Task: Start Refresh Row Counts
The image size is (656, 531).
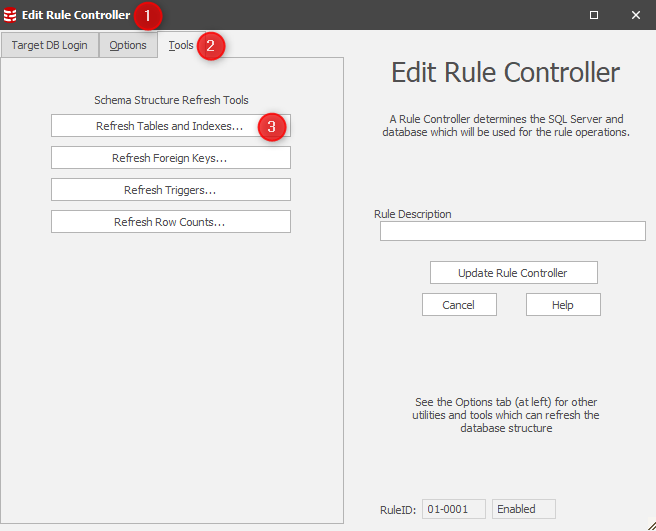Action: click(170, 222)
